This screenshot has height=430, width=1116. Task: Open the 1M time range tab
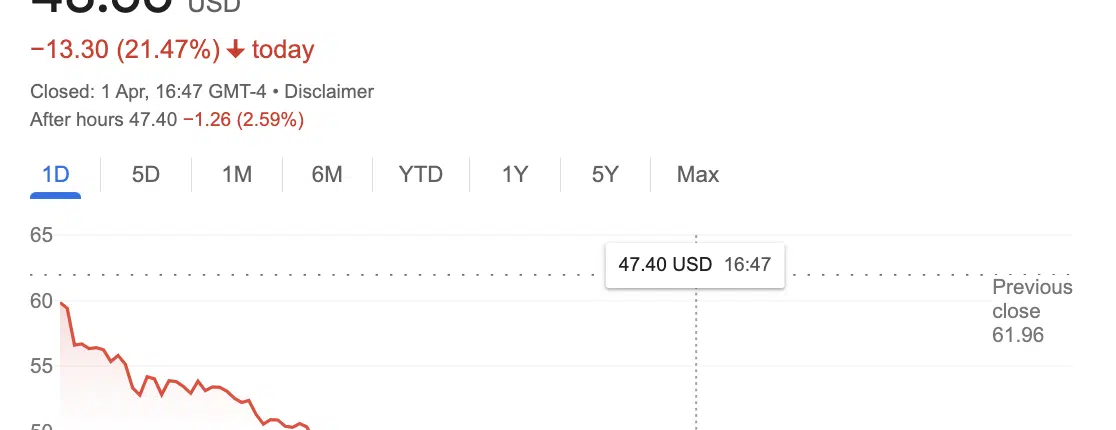[x=237, y=174]
